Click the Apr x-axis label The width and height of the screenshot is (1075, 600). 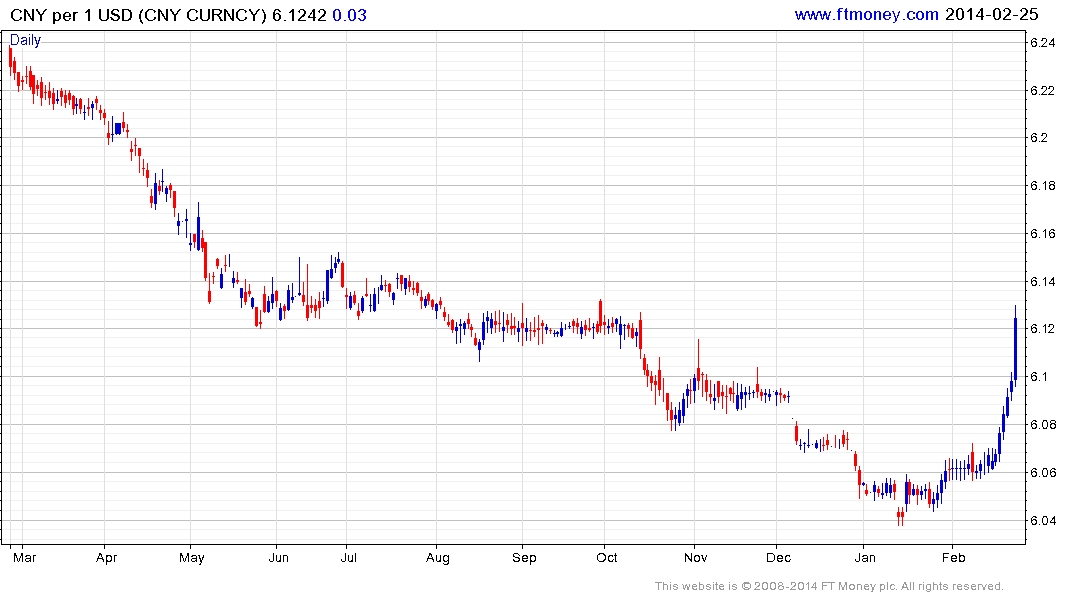(106, 557)
